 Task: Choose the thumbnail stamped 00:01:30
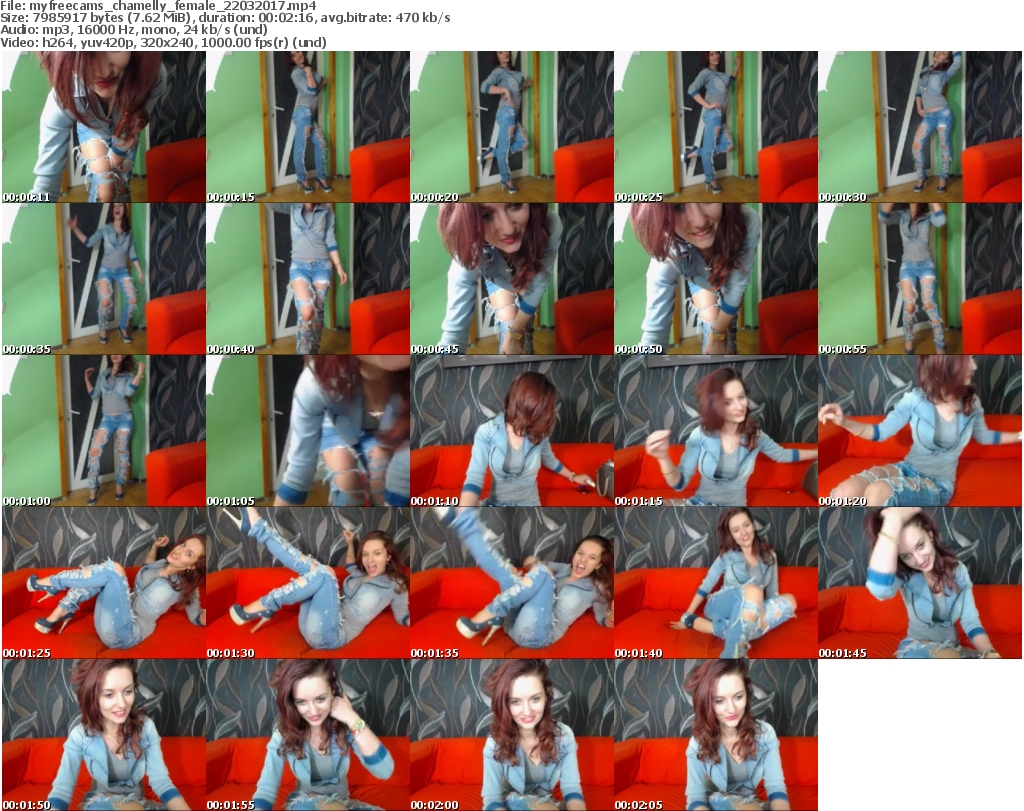tap(308, 583)
